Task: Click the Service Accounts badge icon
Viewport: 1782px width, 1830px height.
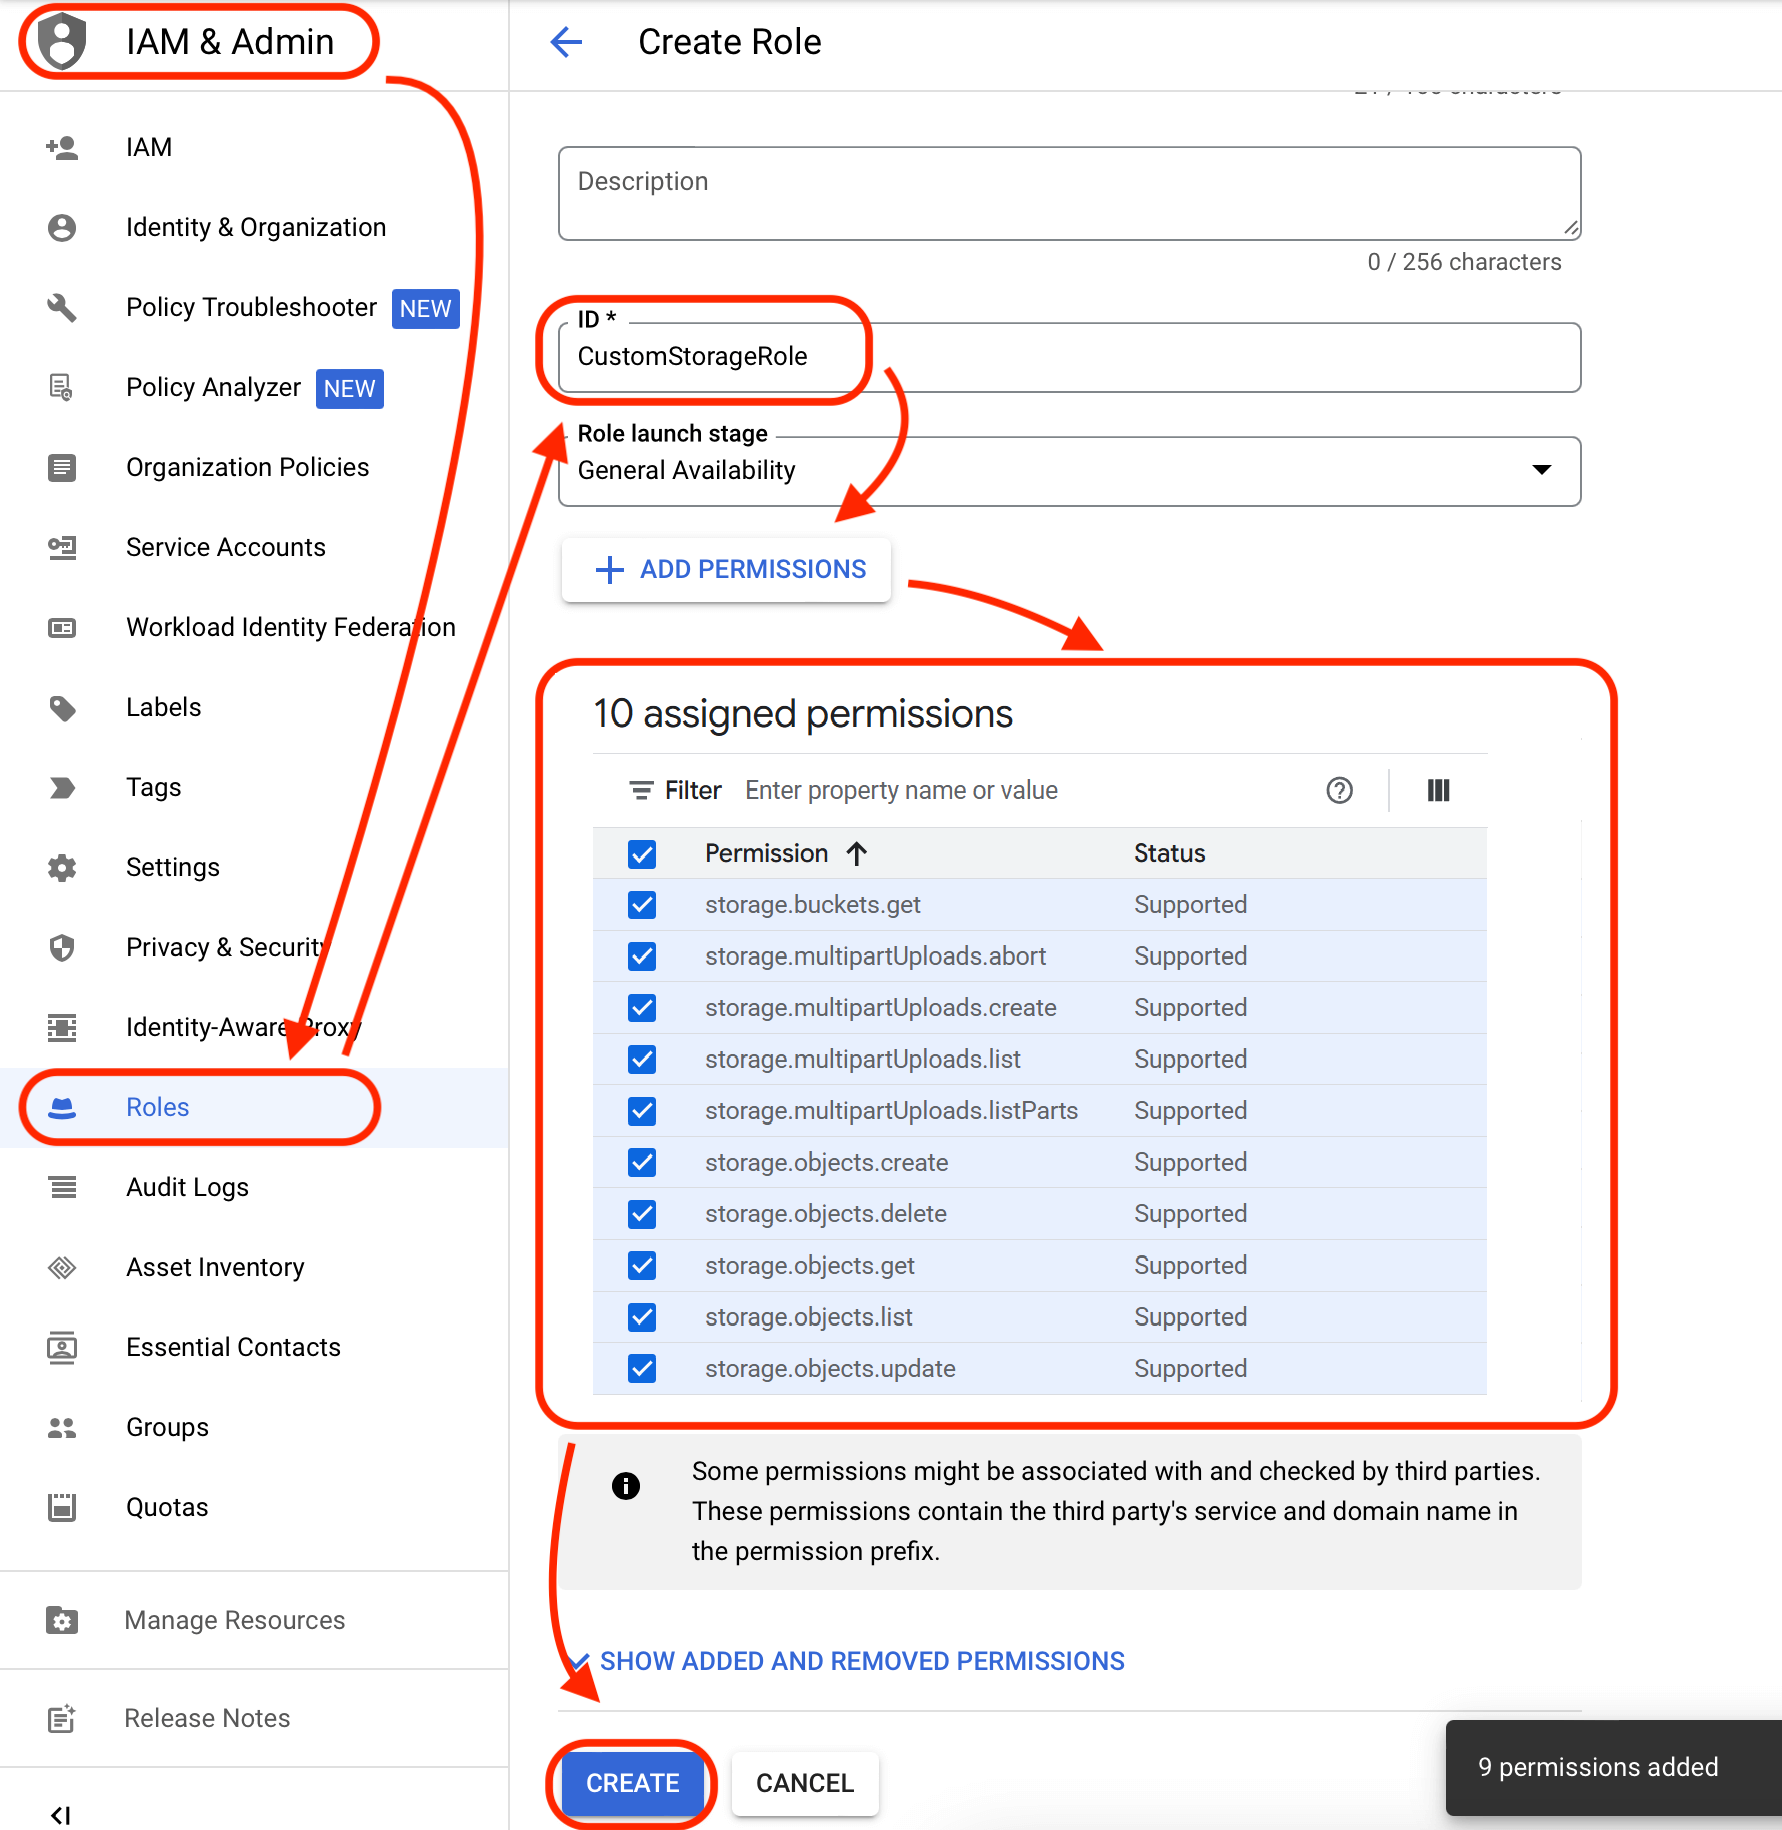Action: click(62, 548)
